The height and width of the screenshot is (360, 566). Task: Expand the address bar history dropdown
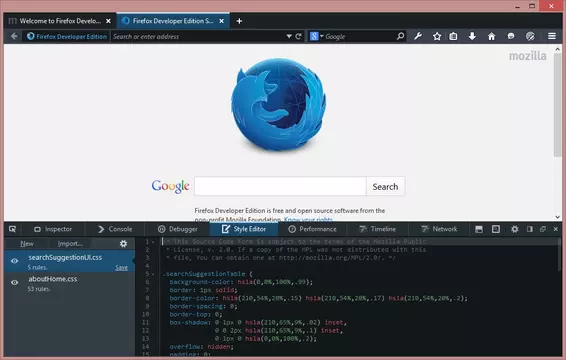pos(289,36)
